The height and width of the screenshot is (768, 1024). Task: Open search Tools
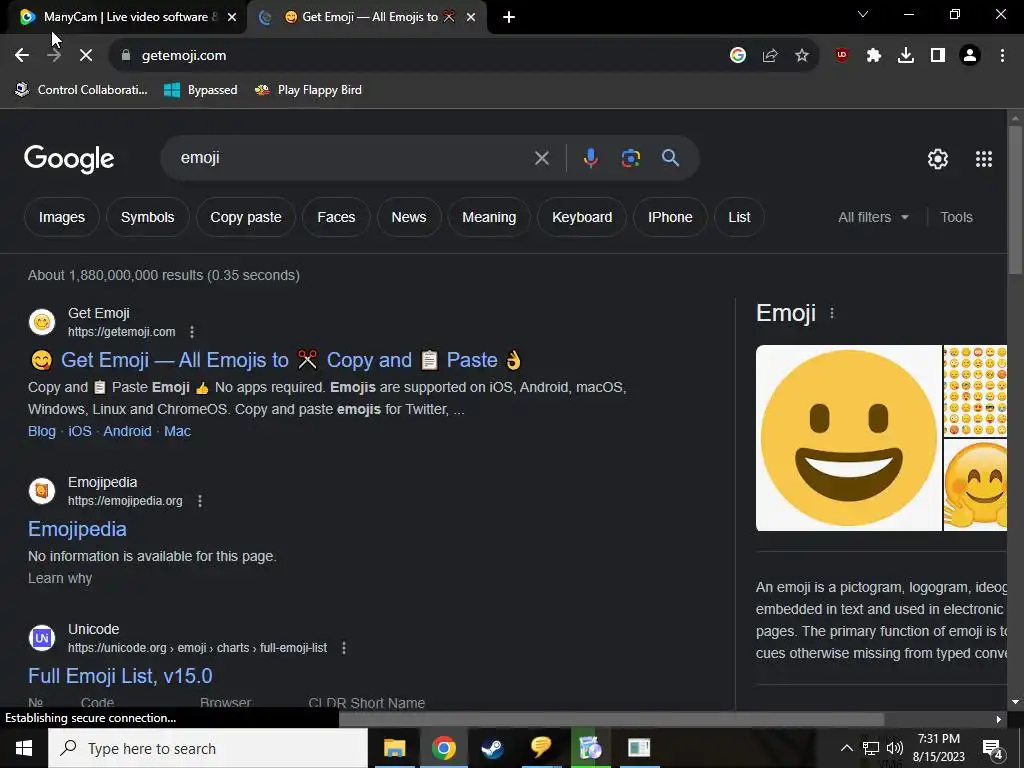[956, 217]
